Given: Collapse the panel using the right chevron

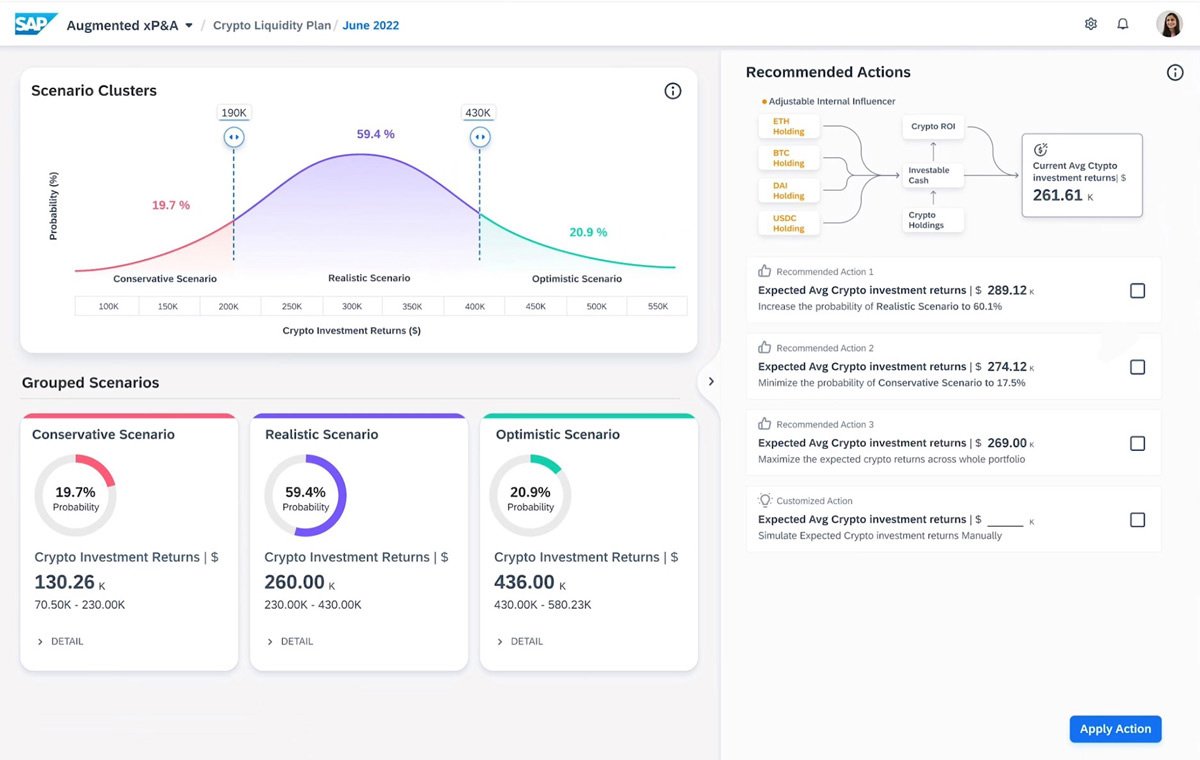Looking at the screenshot, I should [711, 381].
